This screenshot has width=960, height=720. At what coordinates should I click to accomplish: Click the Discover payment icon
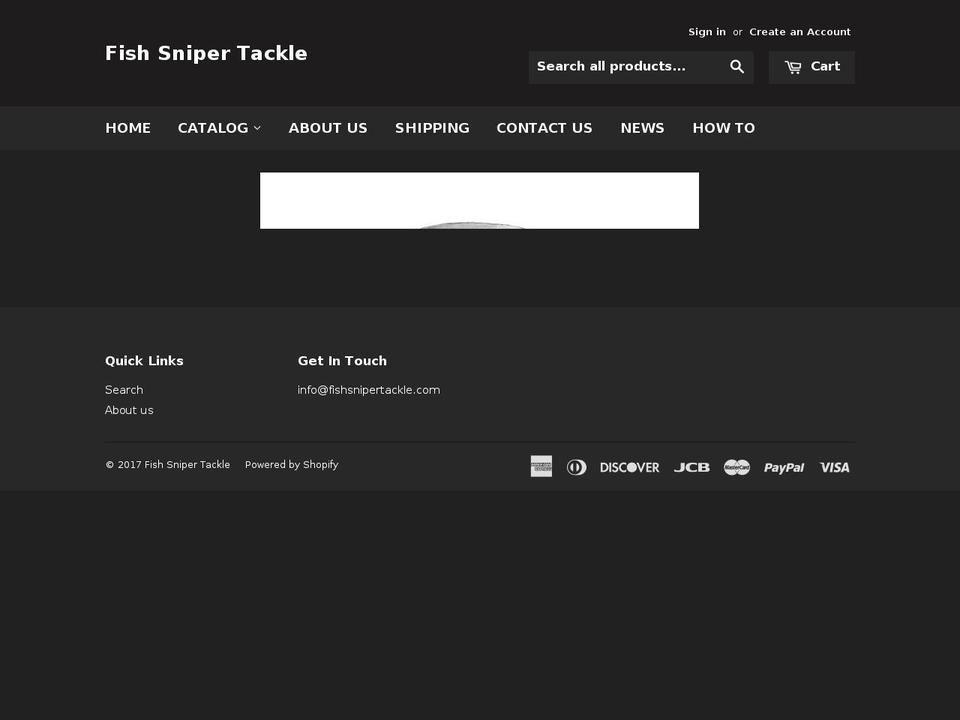click(x=629, y=467)
